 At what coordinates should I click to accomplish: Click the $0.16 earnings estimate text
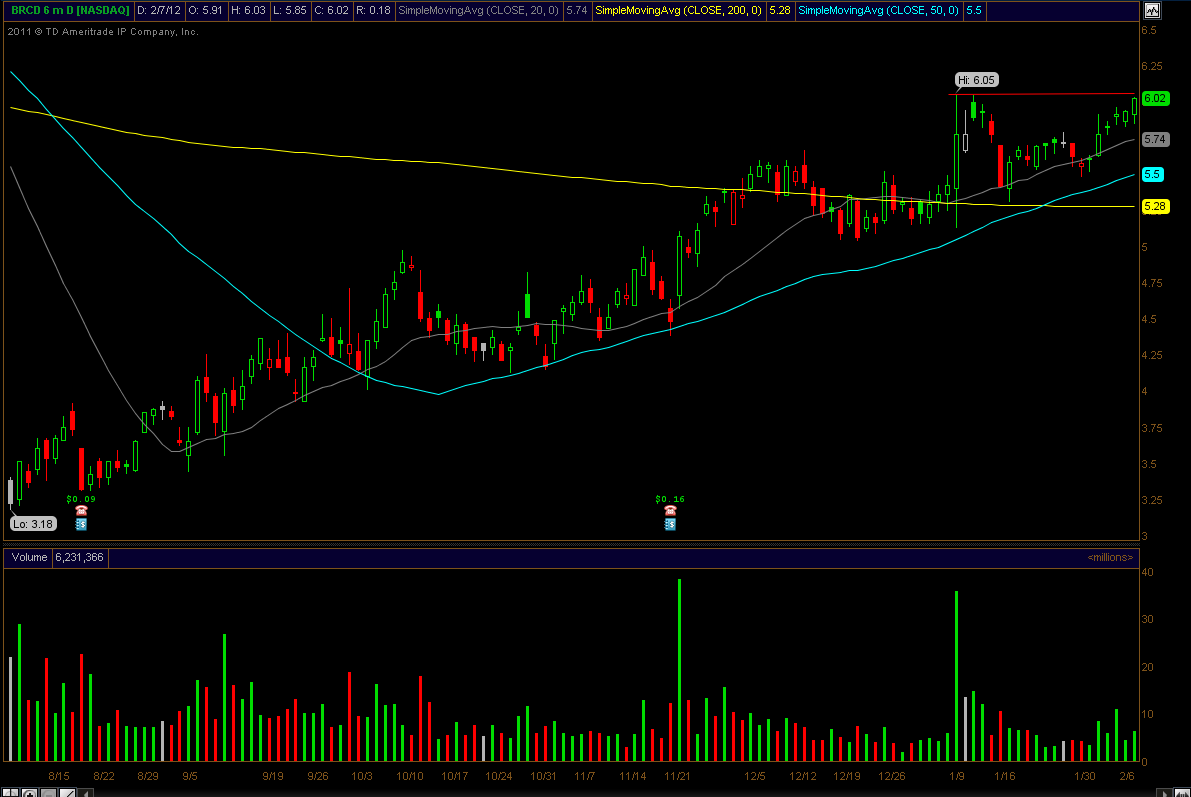(x=670, y=499)
